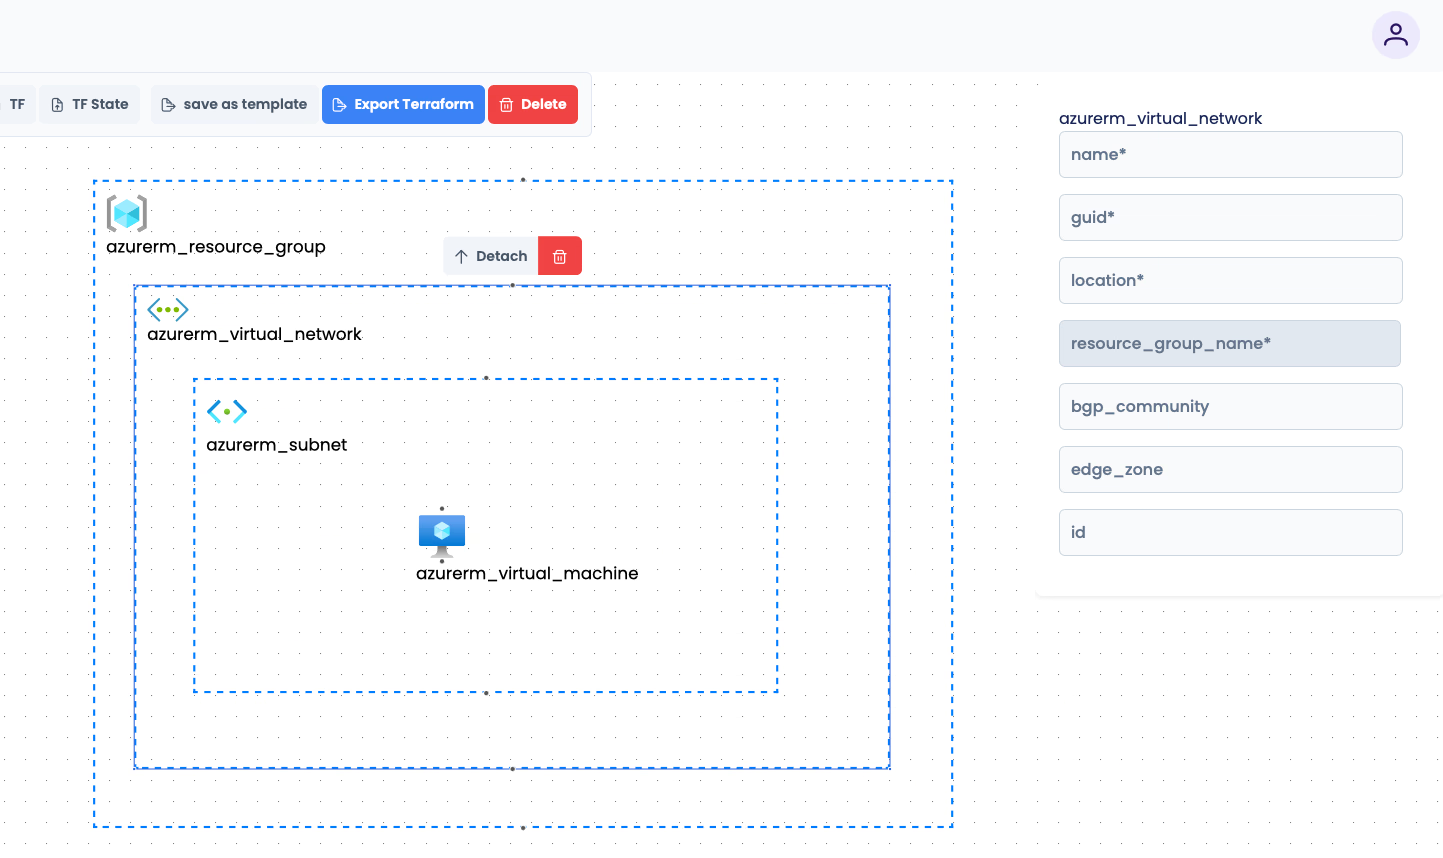Click the TF State document icon
The height and width of the screenshot is (858, 1443).
click(x=57, y=105)
